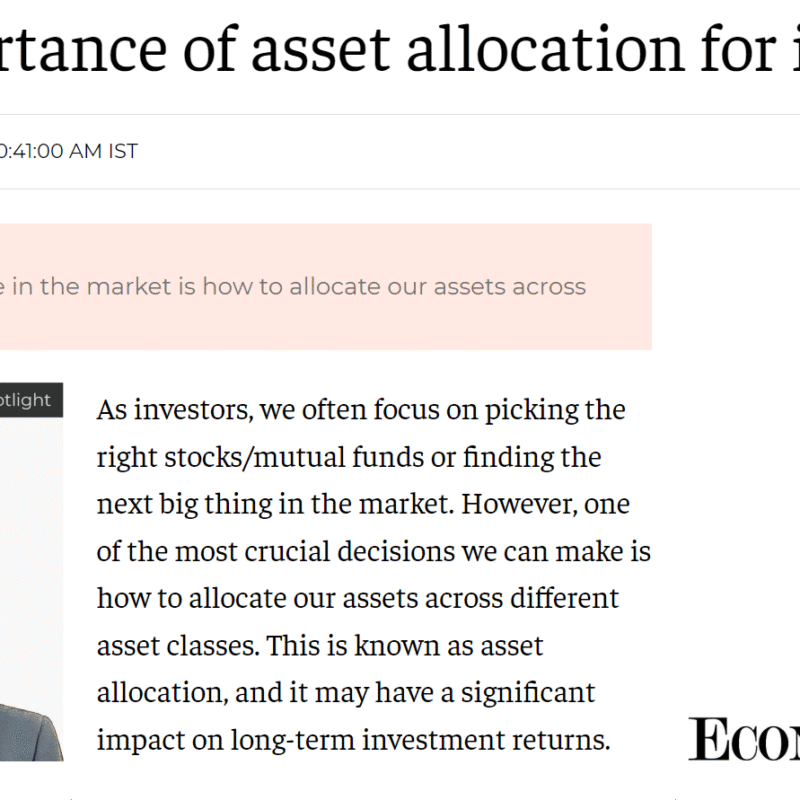Image resolution: width=800 pixels, height=800 pixels.
Task: Click the Spotlight tag above the photo
Action: (28, 400)
